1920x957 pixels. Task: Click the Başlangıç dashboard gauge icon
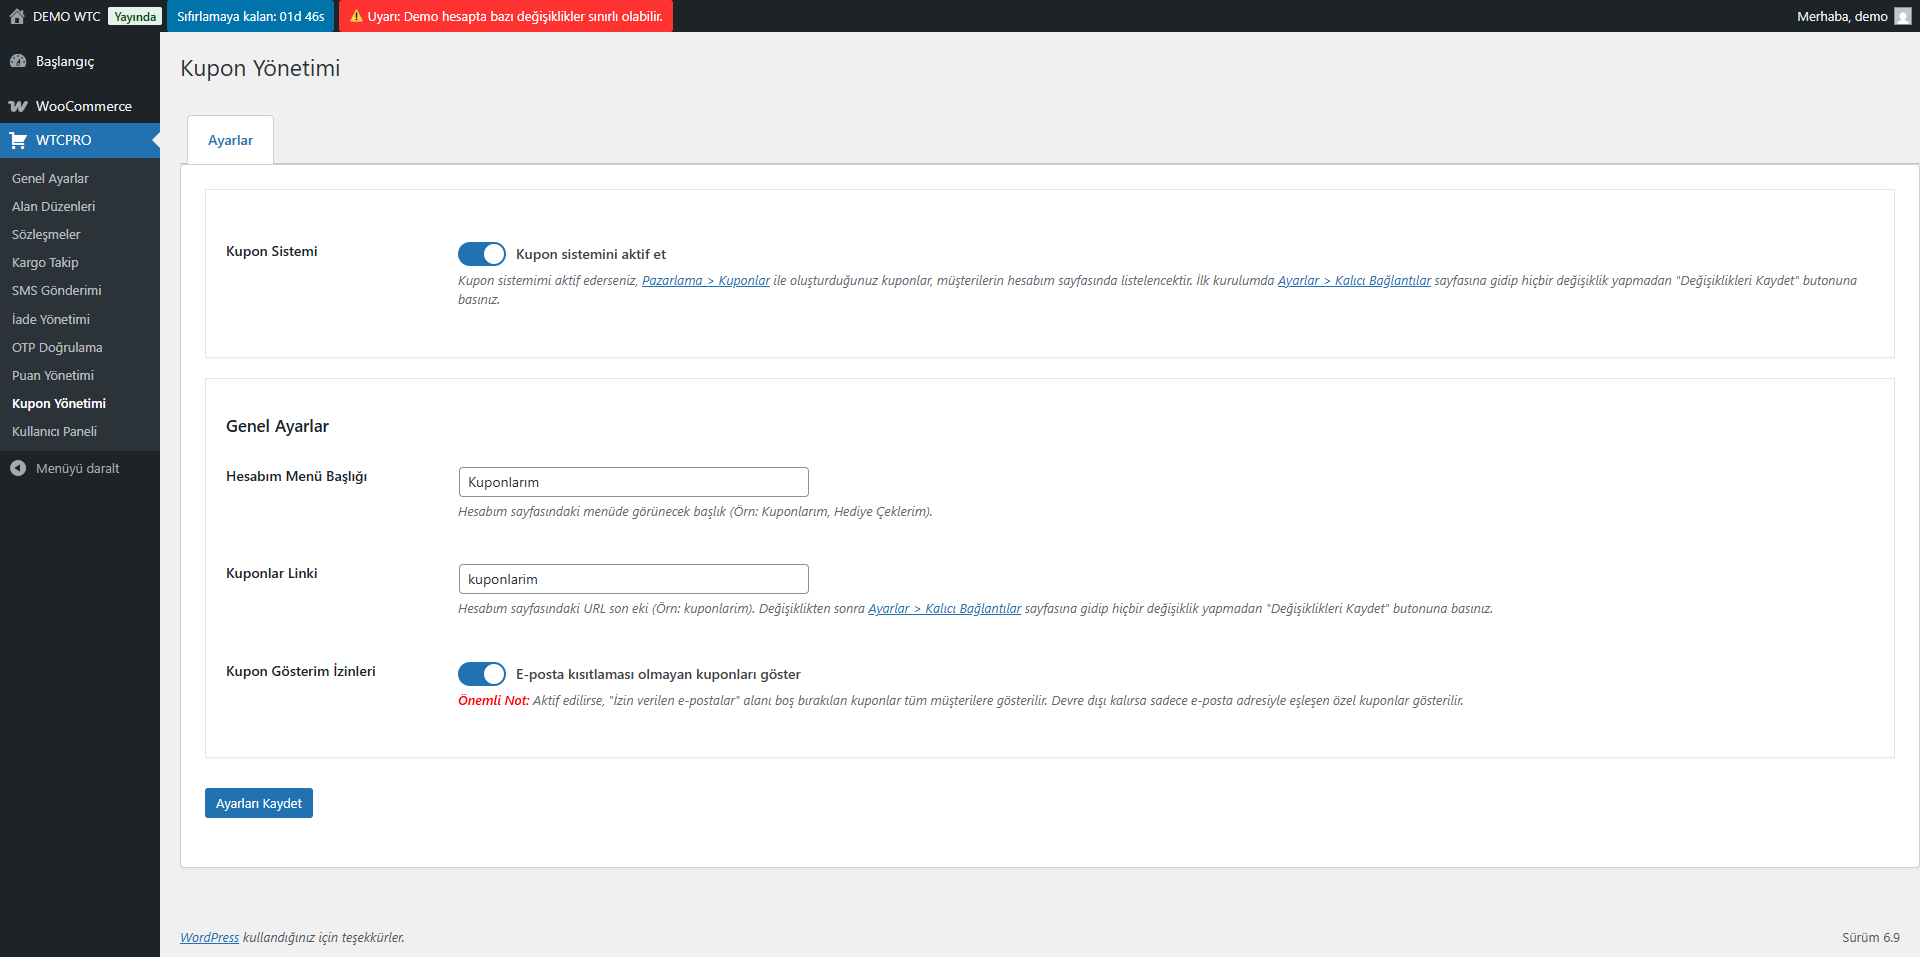[18, 61]
